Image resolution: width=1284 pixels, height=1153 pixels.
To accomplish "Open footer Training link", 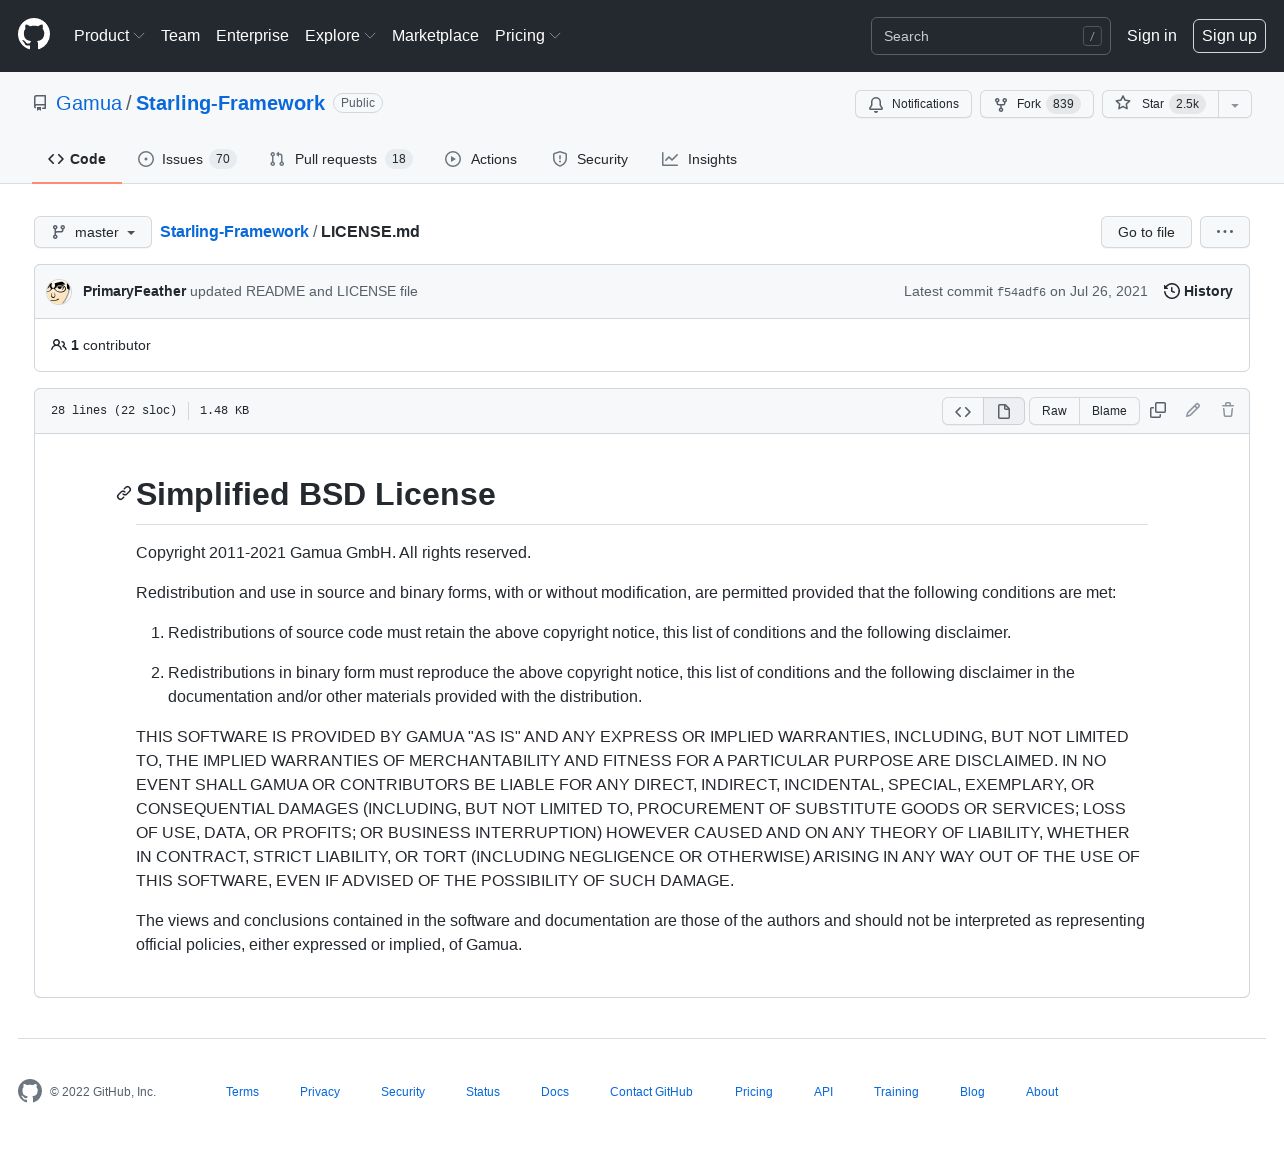I will pyautogui.click(x=896, y=1092).
